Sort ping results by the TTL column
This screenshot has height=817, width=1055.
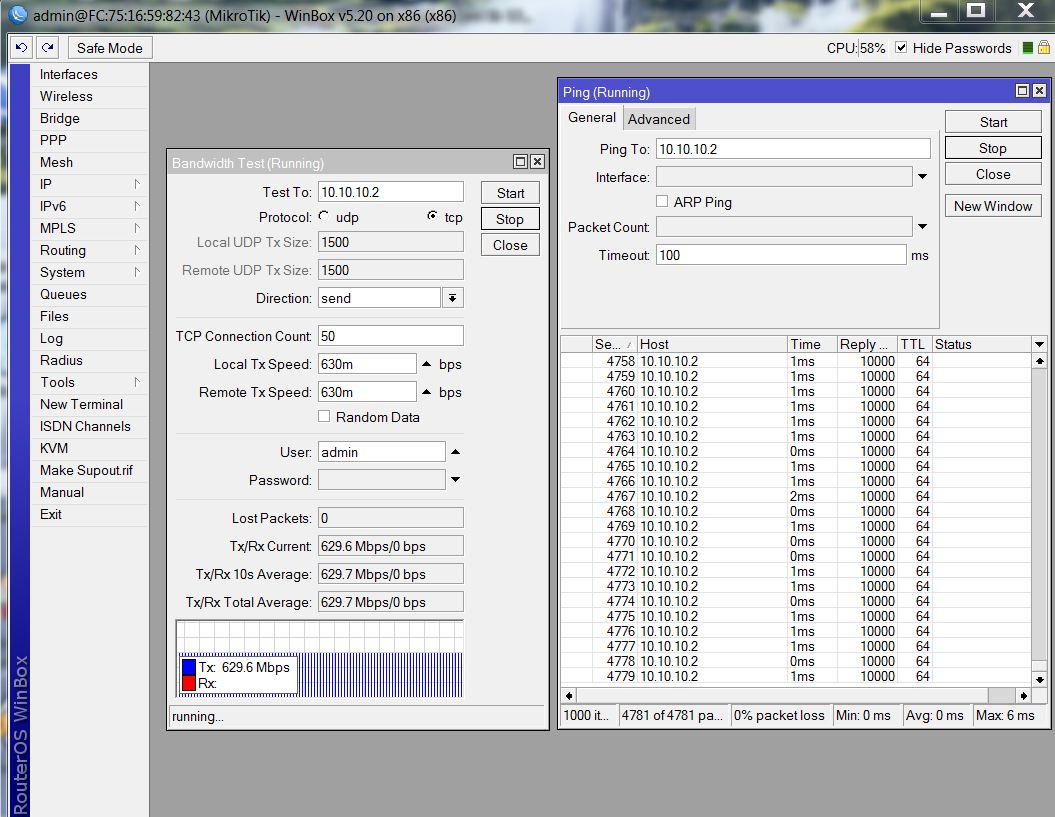[915, 345]
